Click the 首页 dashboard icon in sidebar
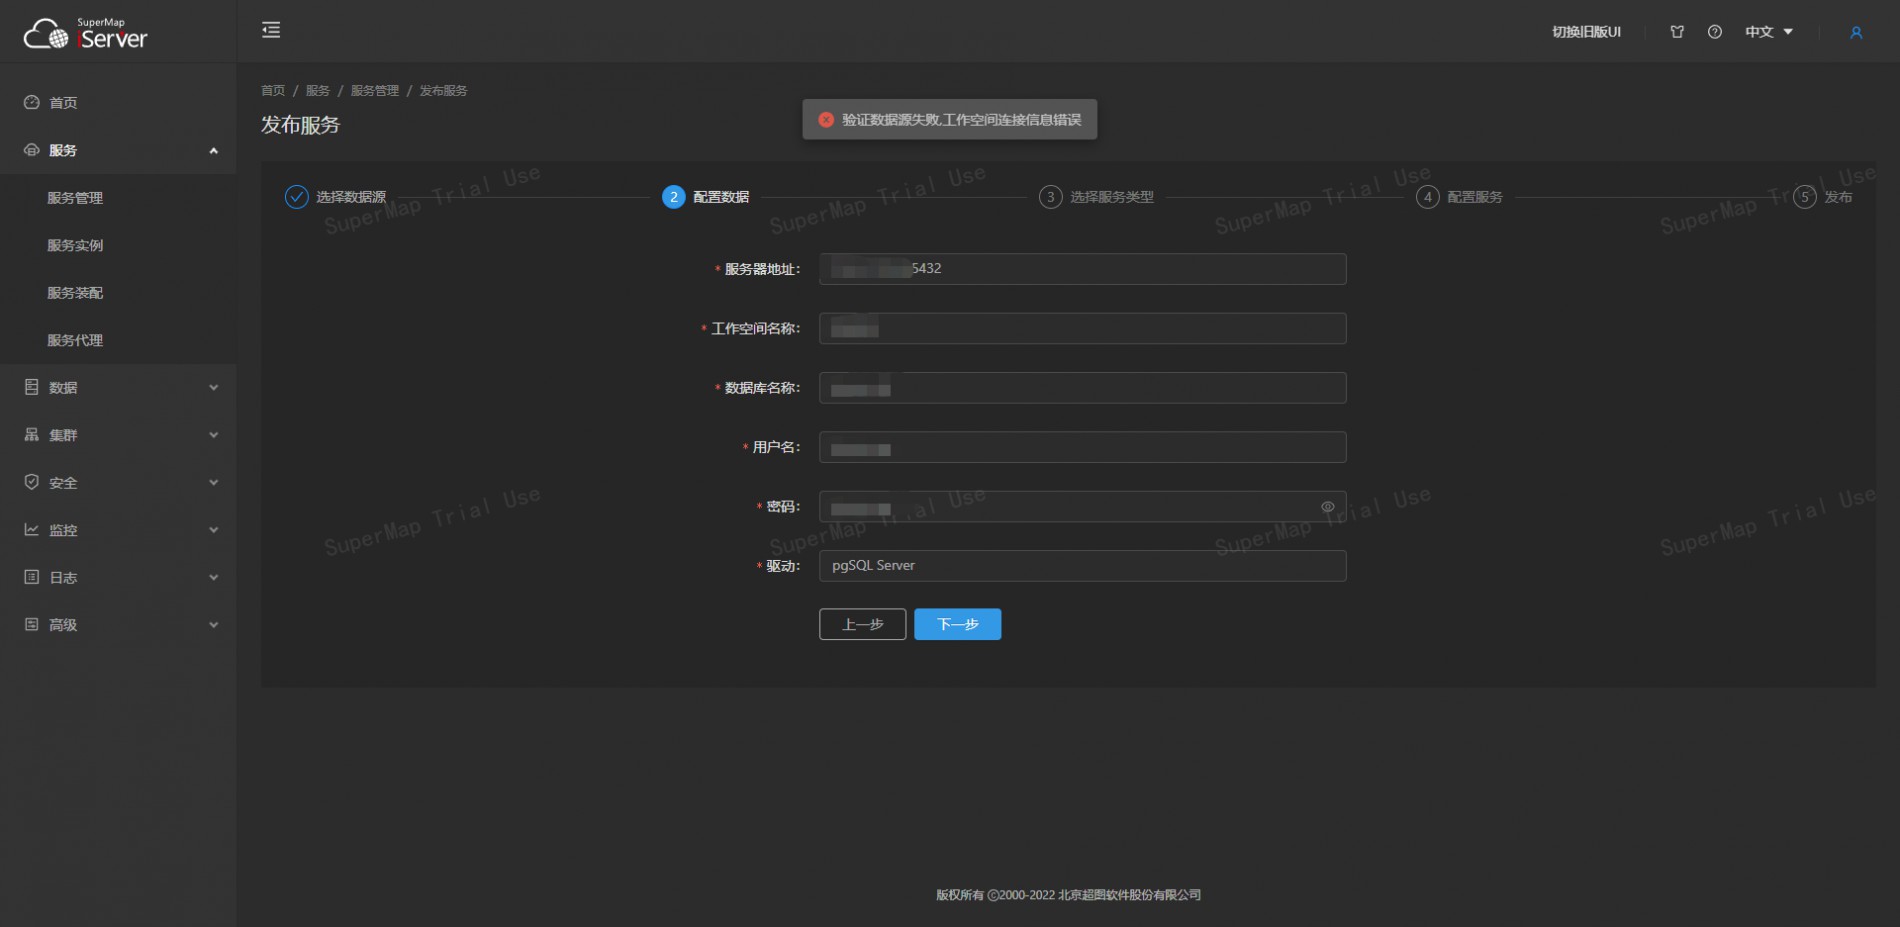Image resolution: width=1900 pixels, height=927 pixels. (x=32, y=102)
